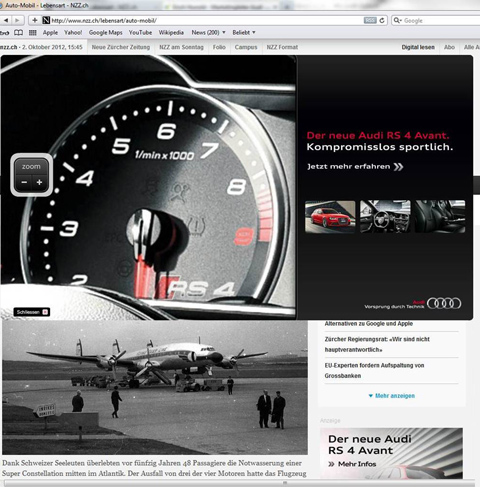Open Audi seats thumbnail
The height and width of the screenshot is (487, 480).
click(440, 216)
